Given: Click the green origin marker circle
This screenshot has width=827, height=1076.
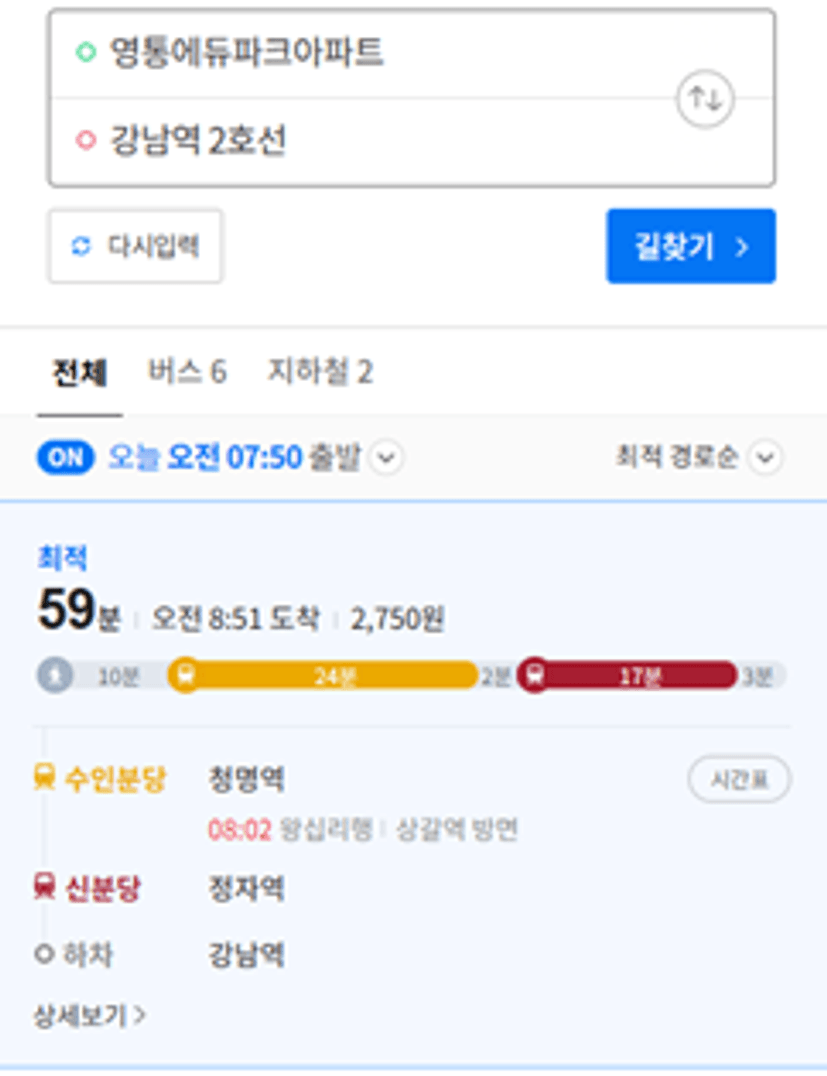Looking at the screenshot, I should click(86, 52).
